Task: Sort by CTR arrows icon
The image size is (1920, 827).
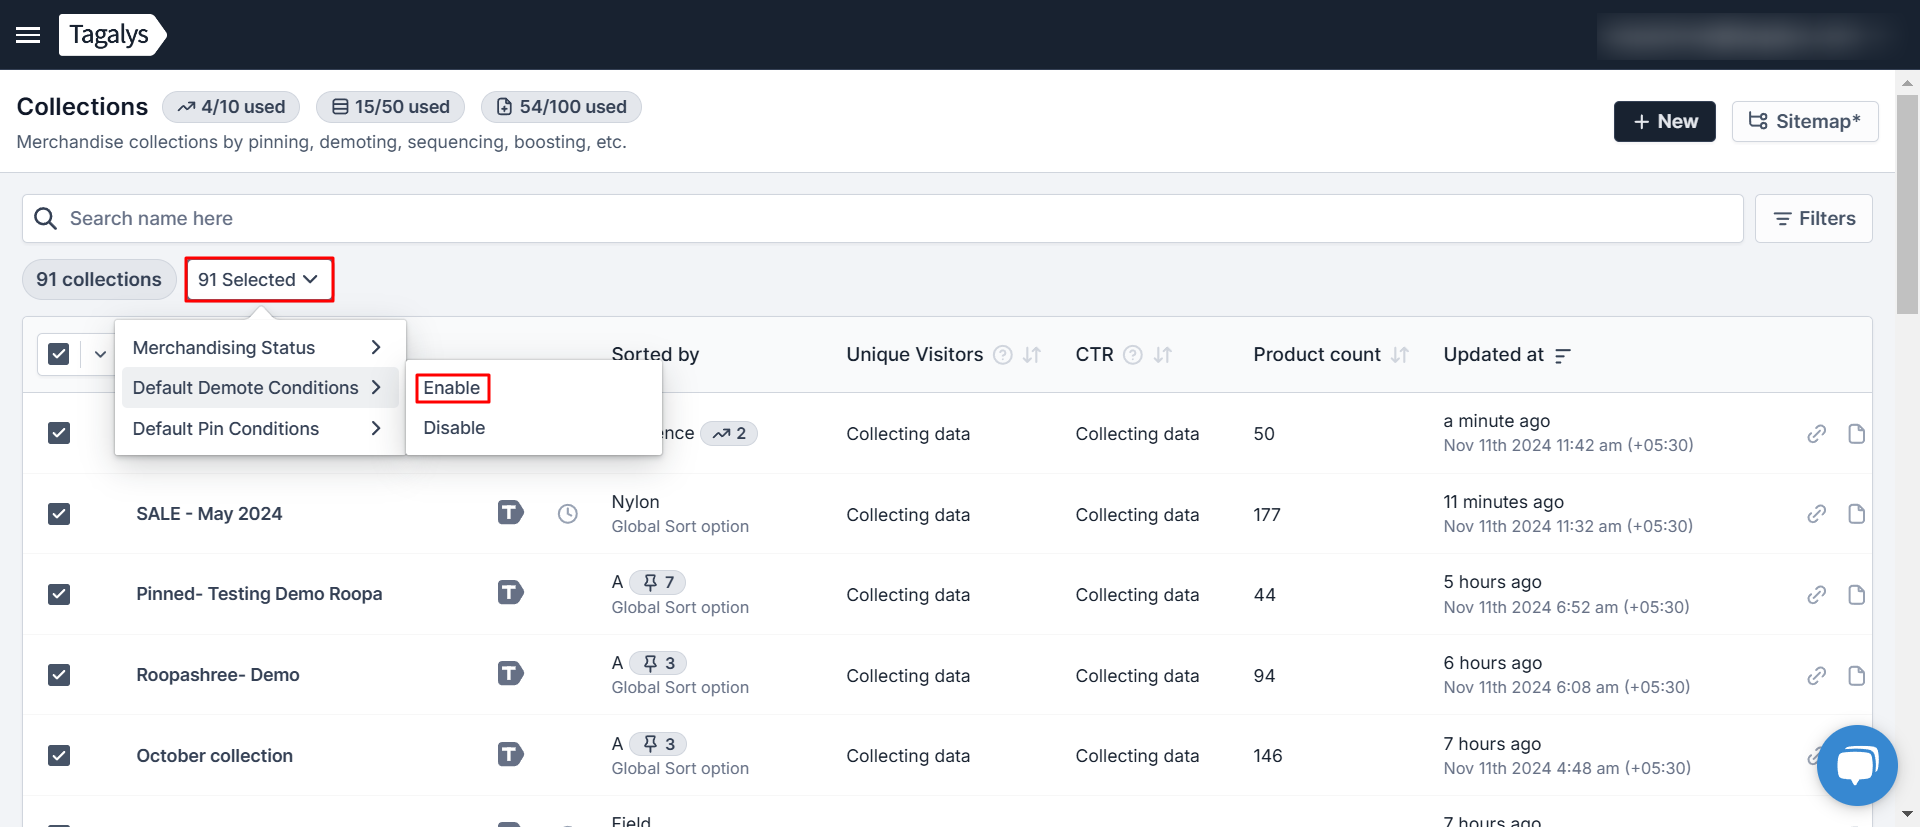Action: point(1162,355)
